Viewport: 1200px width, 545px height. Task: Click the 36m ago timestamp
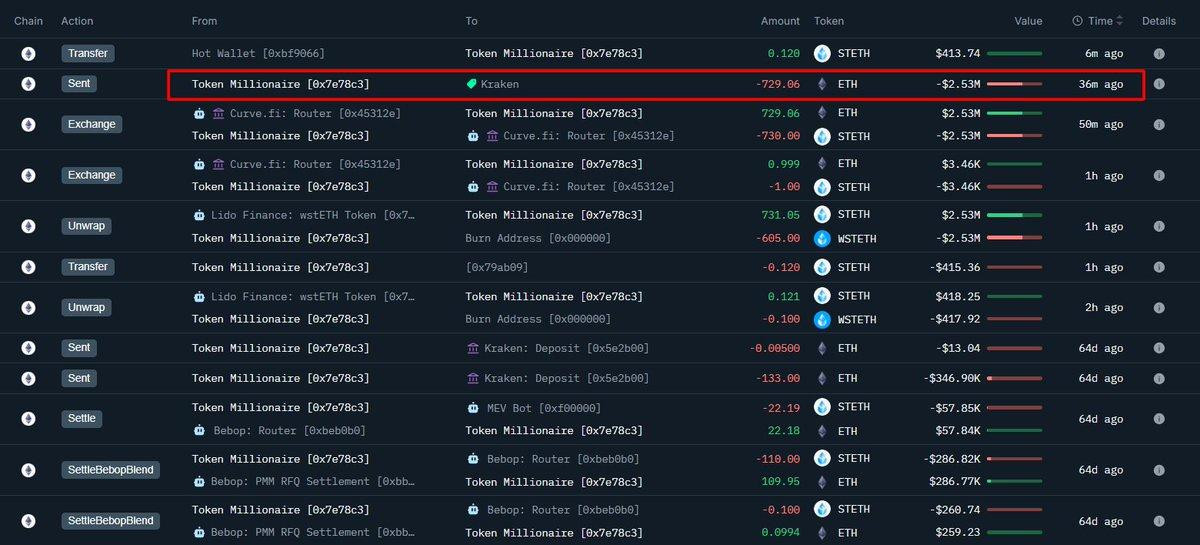[1101, 84]
